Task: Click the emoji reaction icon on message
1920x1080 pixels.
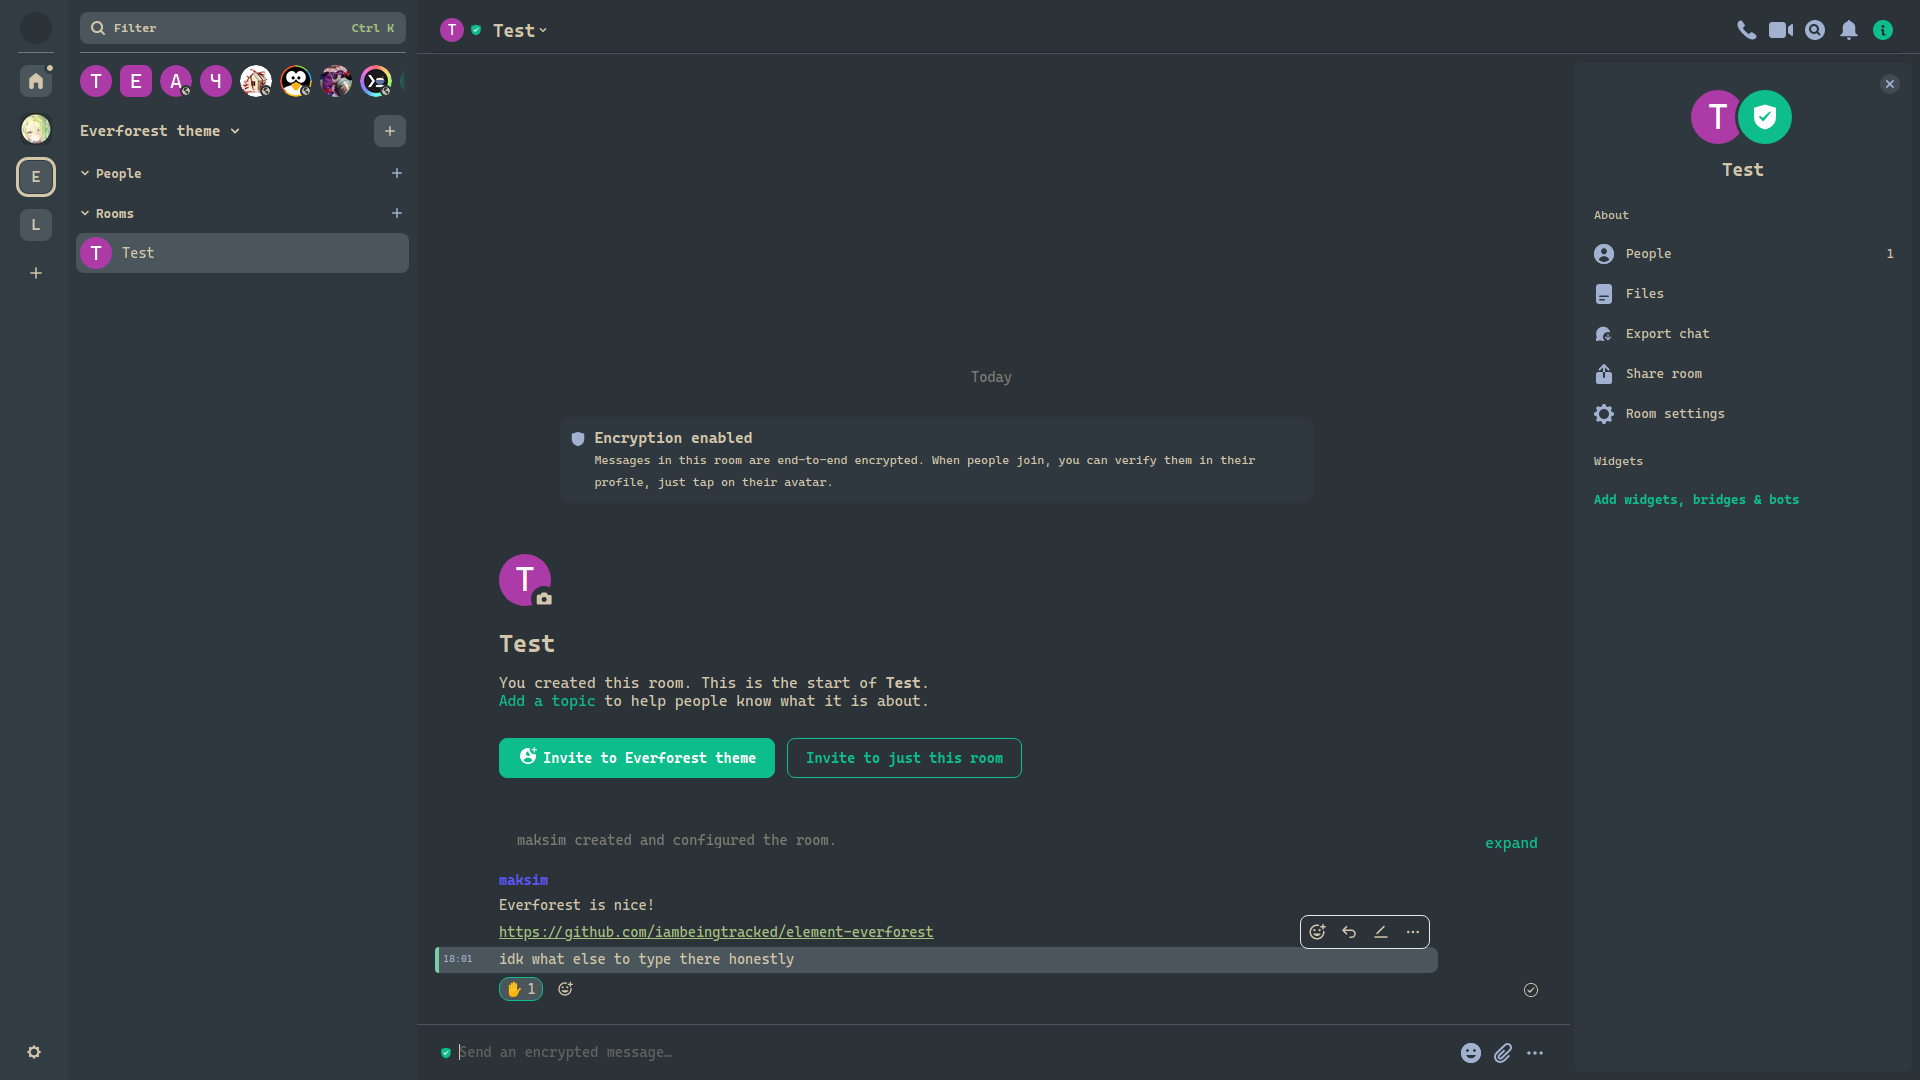Action: (1317, 932)
